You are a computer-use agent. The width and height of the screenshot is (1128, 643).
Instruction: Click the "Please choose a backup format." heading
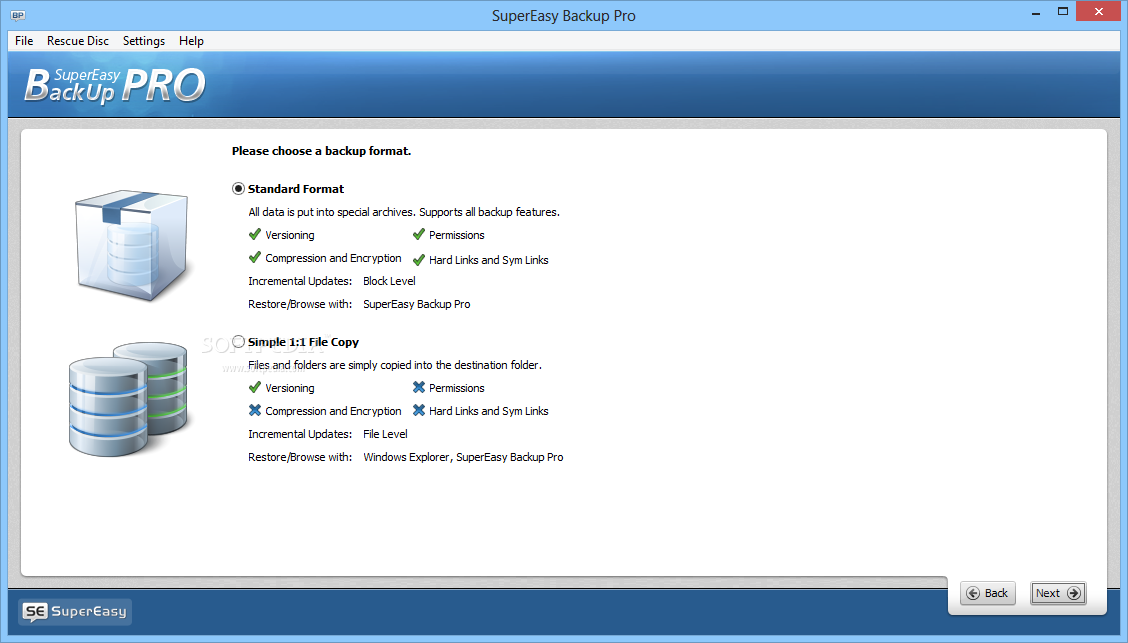322,151
